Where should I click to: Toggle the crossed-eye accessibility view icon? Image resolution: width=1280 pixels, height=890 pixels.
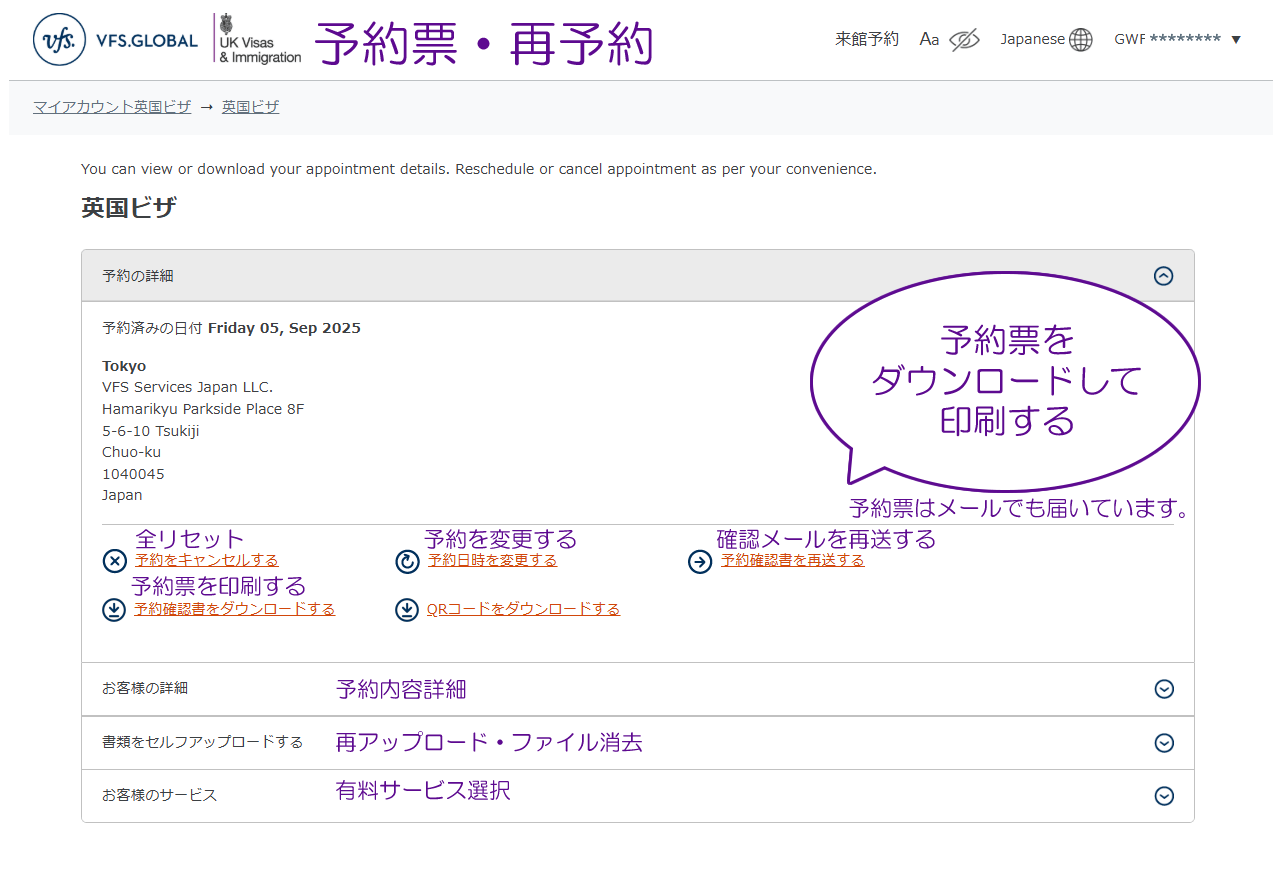(x=964, y=40)
